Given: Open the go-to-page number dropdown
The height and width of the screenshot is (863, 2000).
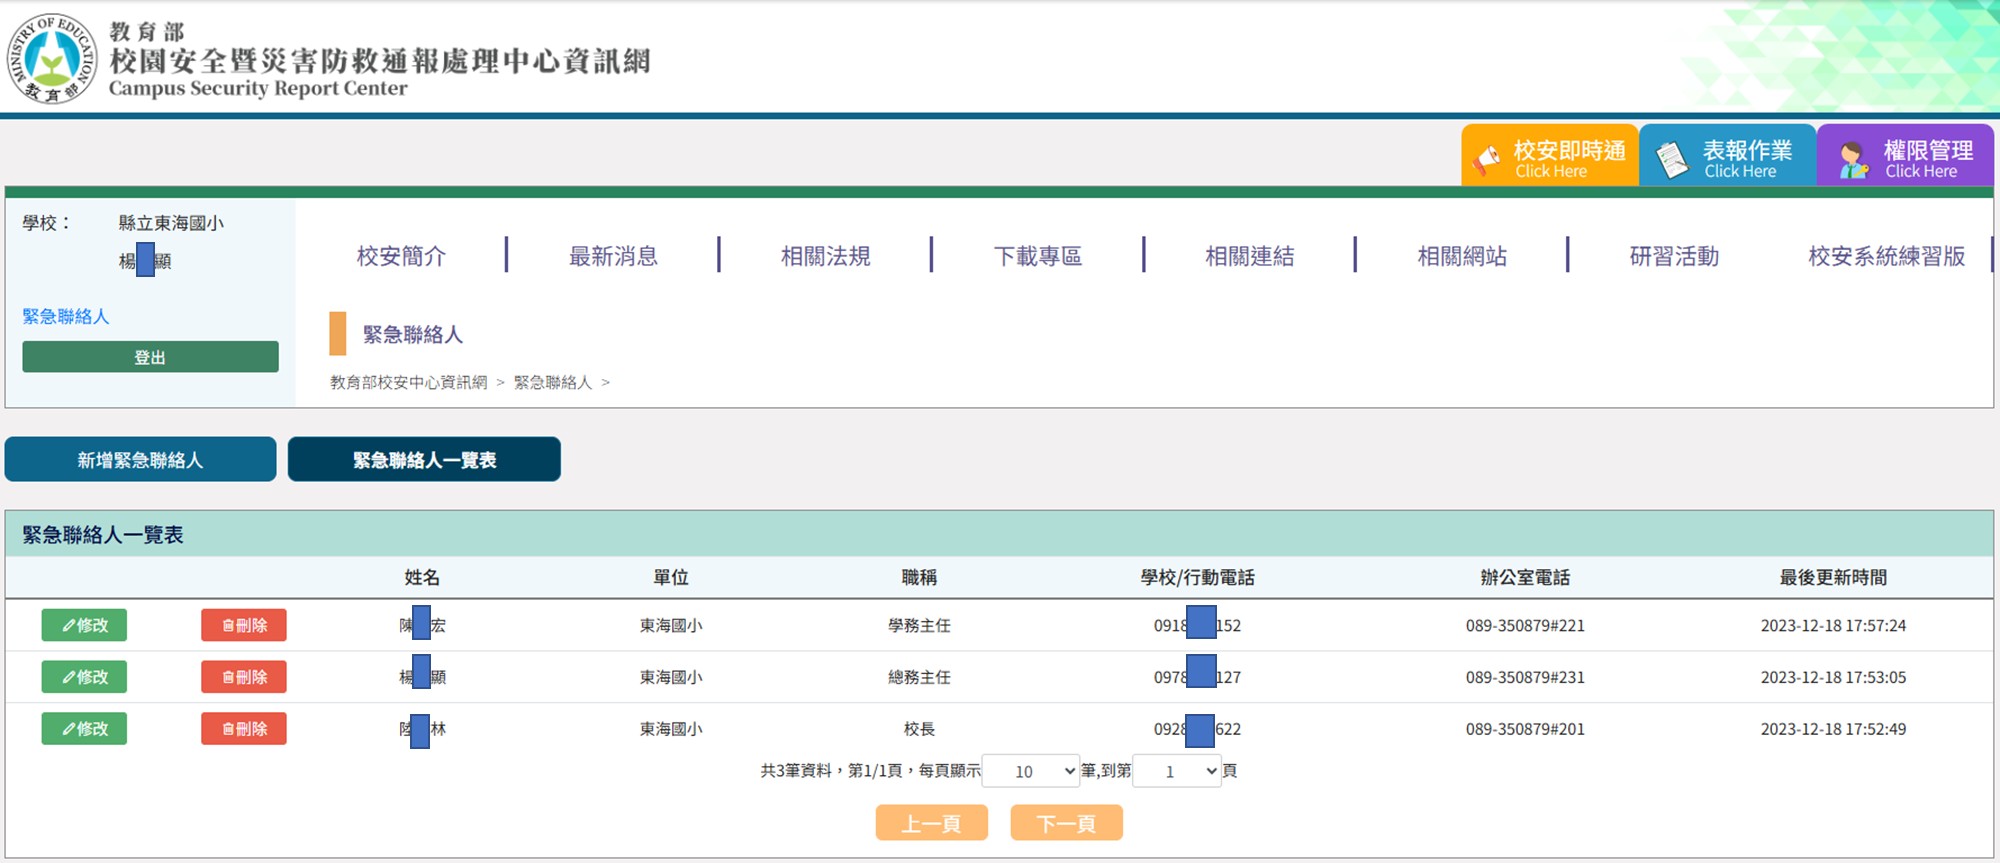Looking at the screenshot, I should tap(1176, 771).
